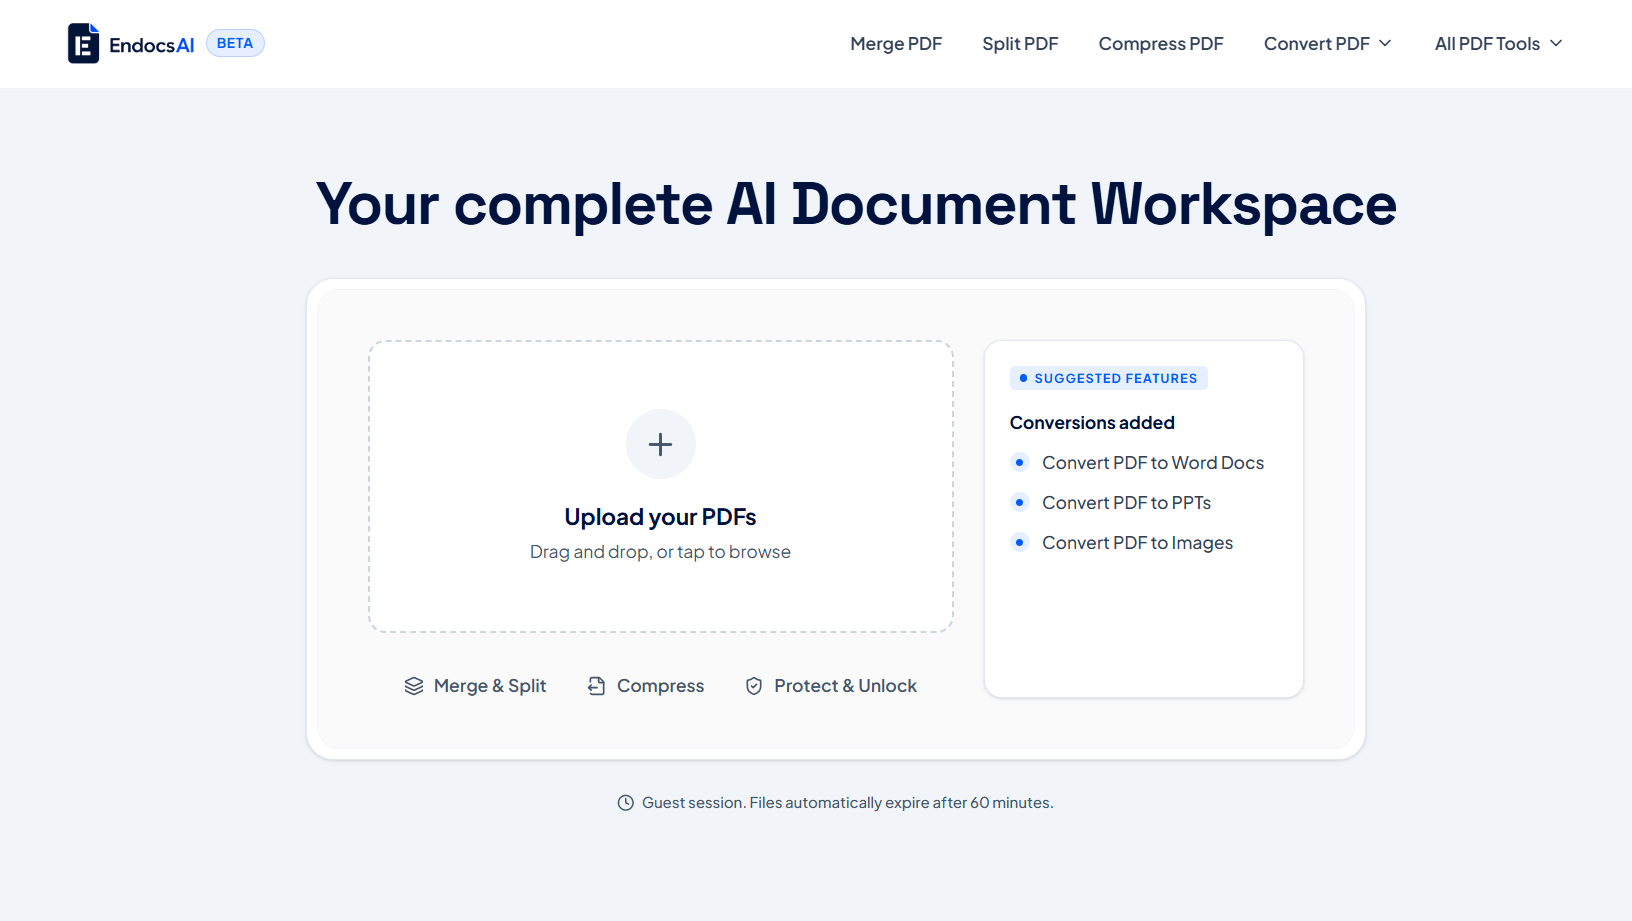Expand the All PDF Tools chevron

pyautogui.click(x=1556, y=43)
